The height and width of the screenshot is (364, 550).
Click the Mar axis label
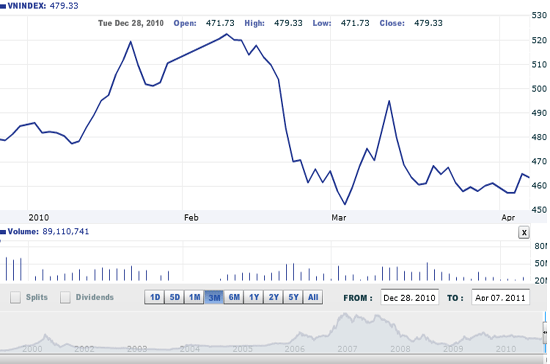339,217
